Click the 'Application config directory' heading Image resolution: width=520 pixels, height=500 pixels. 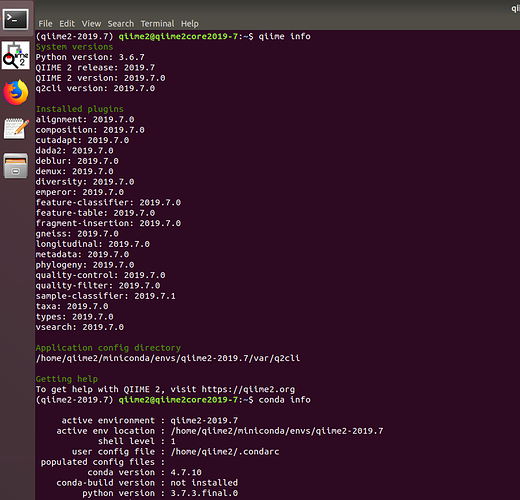pos(108,348)
